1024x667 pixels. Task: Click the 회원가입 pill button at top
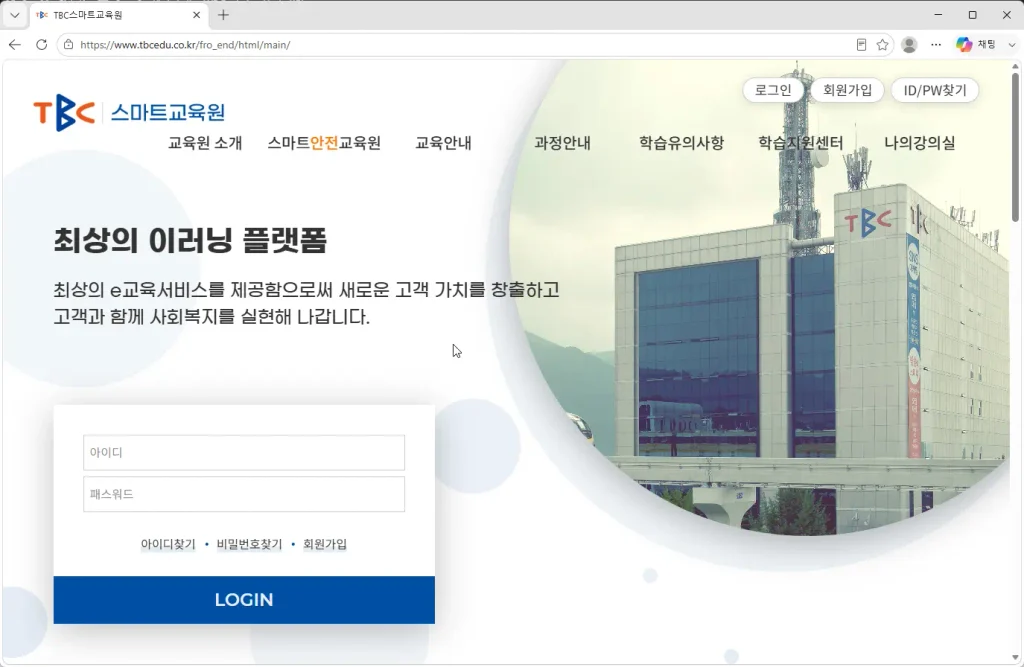[x=847, y=90]
